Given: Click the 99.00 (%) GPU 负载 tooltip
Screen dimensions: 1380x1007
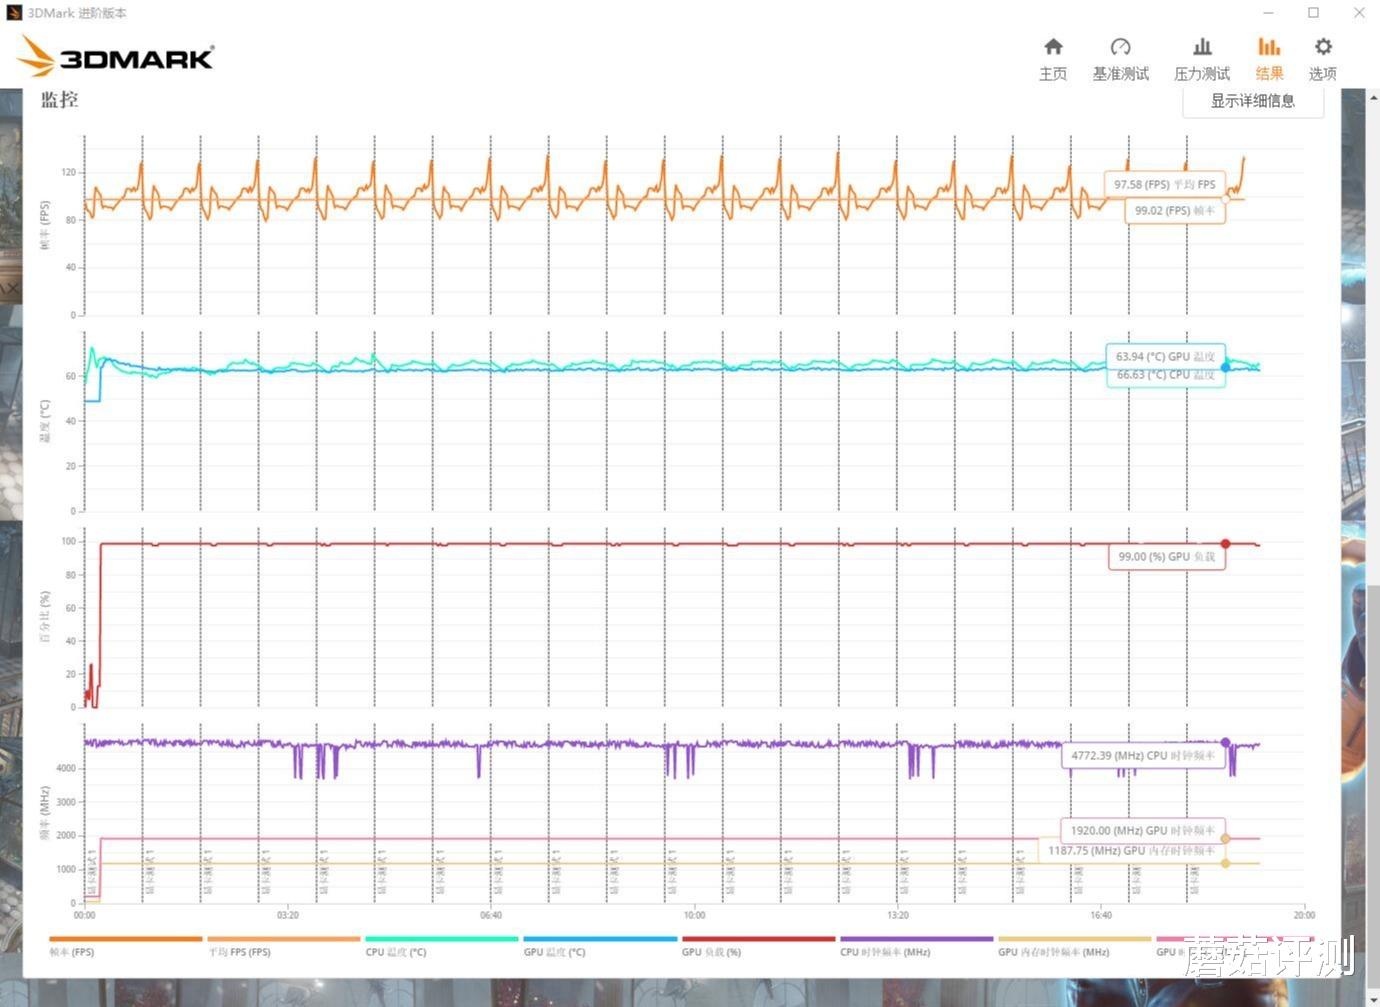Looking at the screenshot, I should (x=1167, y=557).
